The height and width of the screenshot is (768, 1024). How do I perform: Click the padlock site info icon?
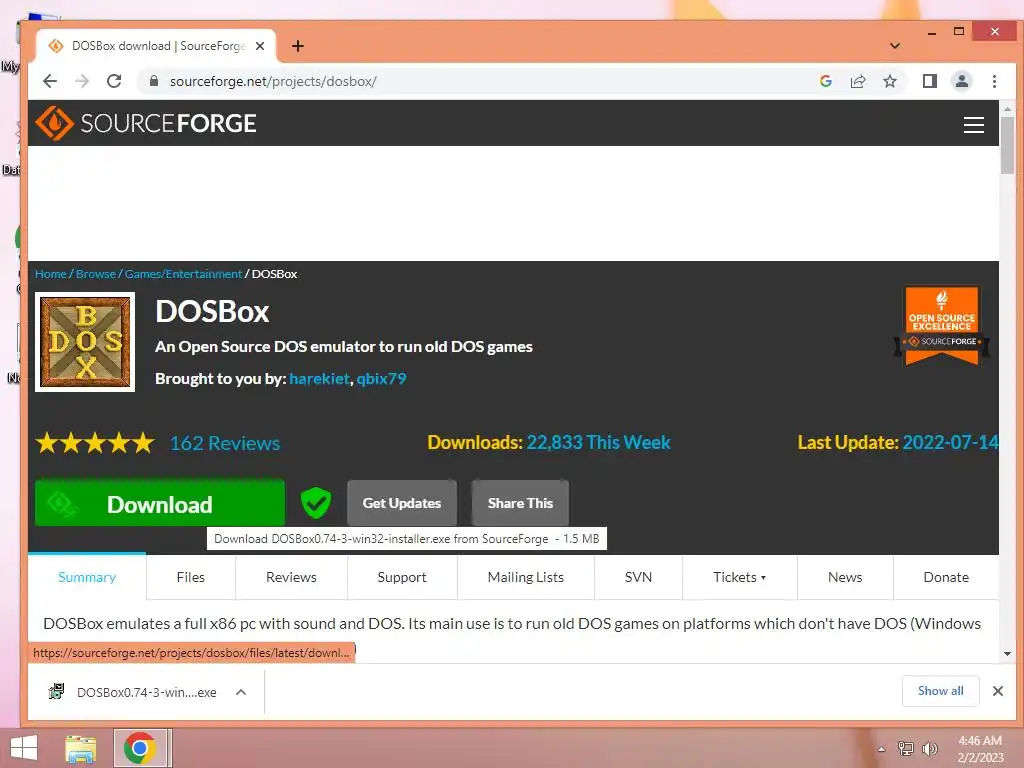(x=153, y=81)
